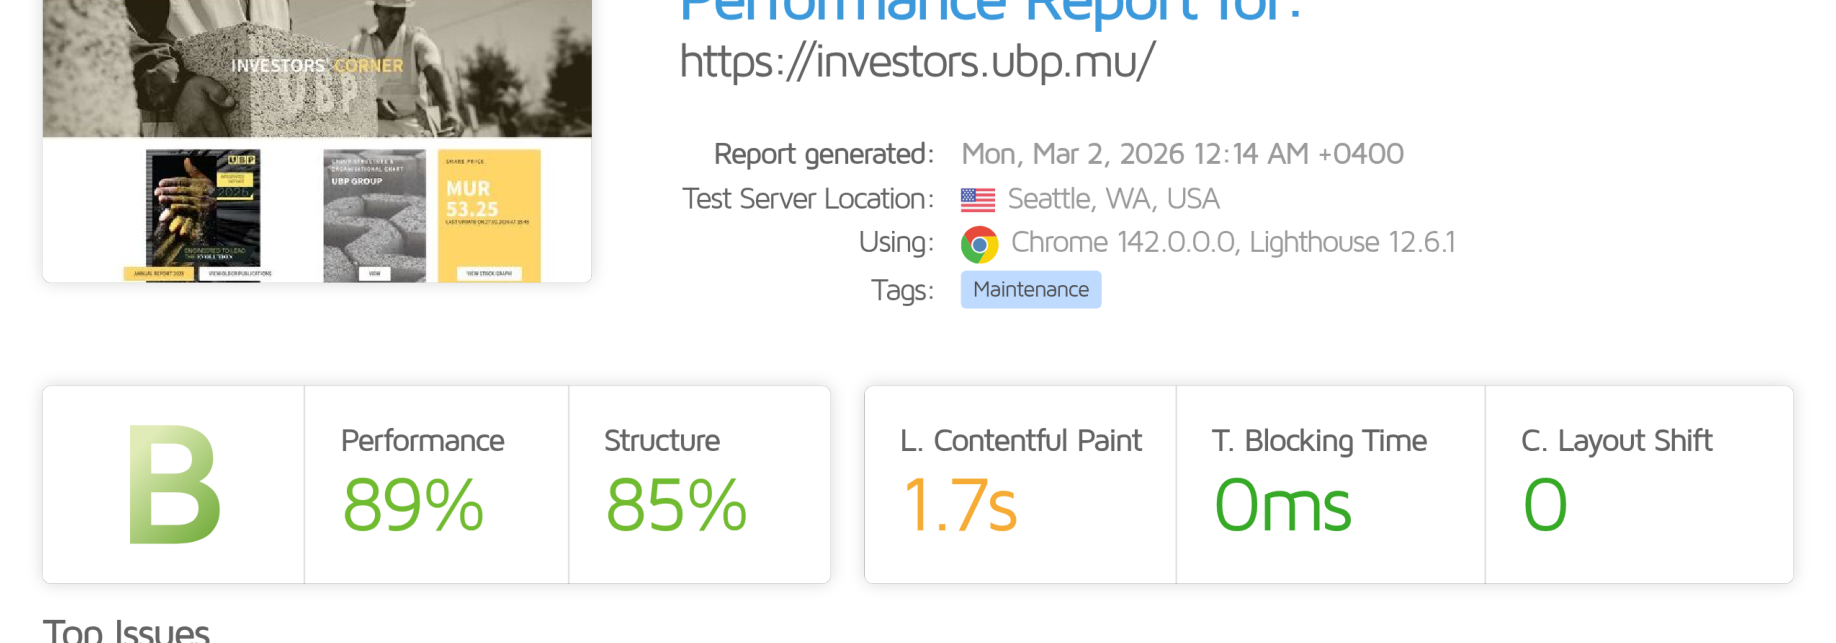This screenshot has width=1836, height=643.
Task: Click the US flag icon
Action: coord(977,200)
